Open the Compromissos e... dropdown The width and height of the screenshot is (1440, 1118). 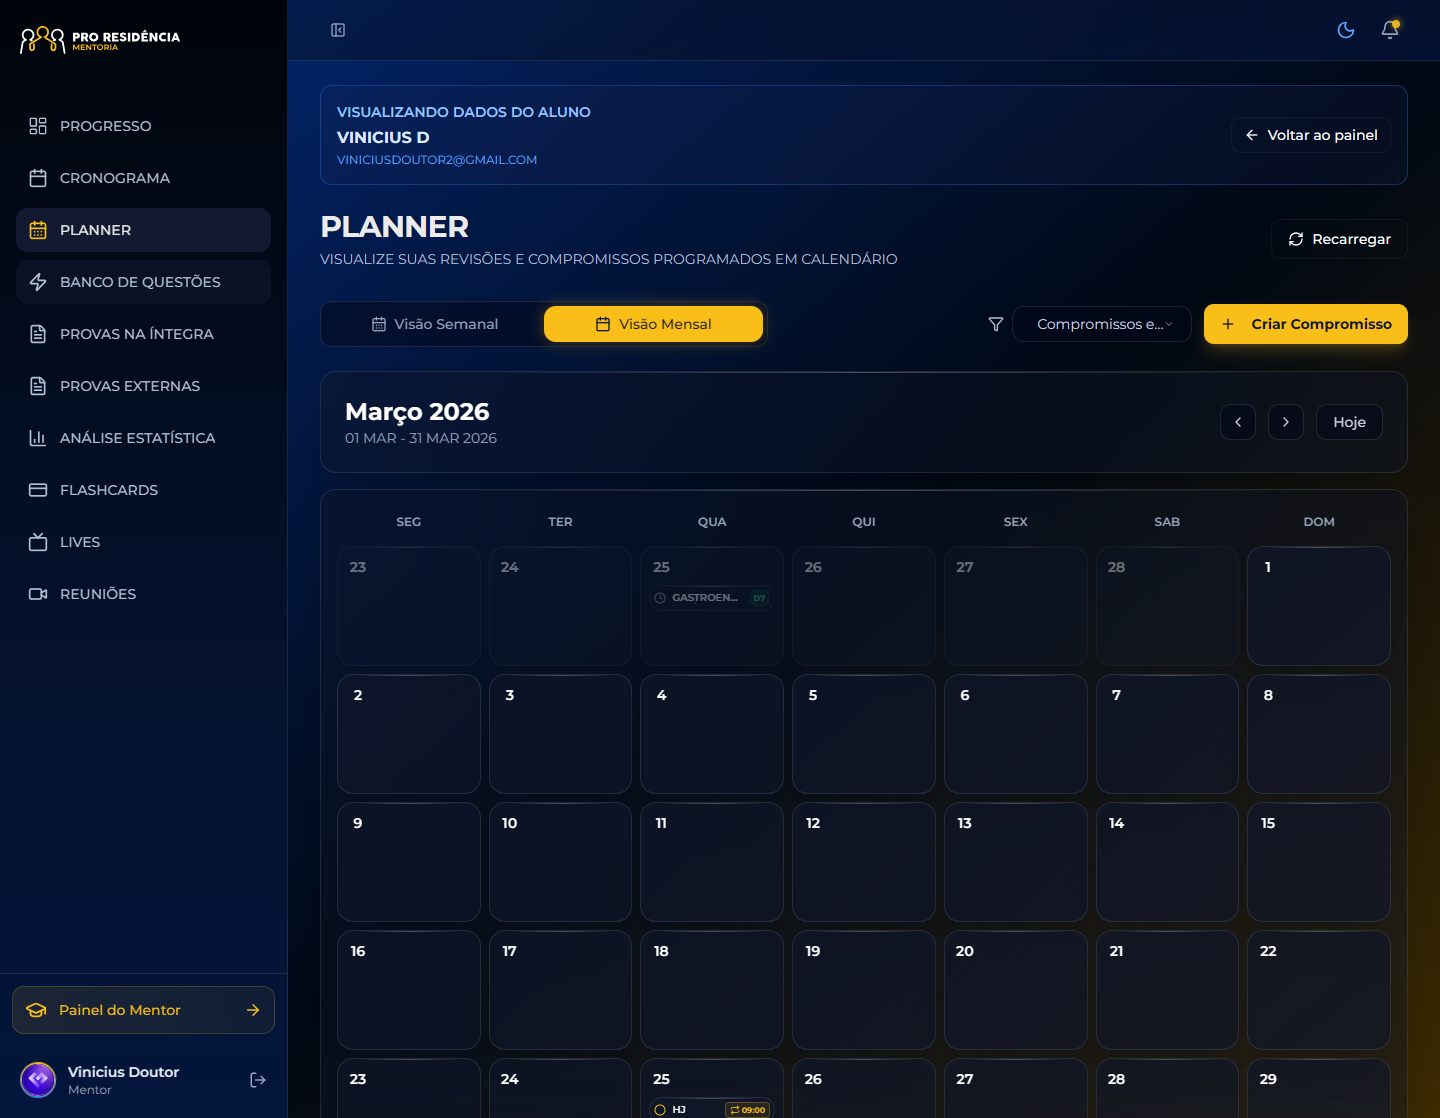pyautogui.click(x=1102, y=324)
